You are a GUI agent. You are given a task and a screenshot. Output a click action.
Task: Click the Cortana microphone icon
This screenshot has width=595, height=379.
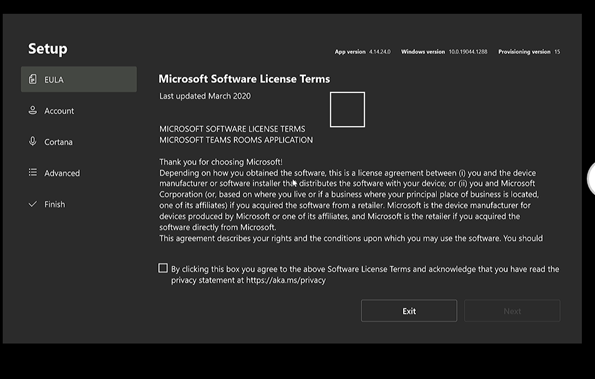33,142
